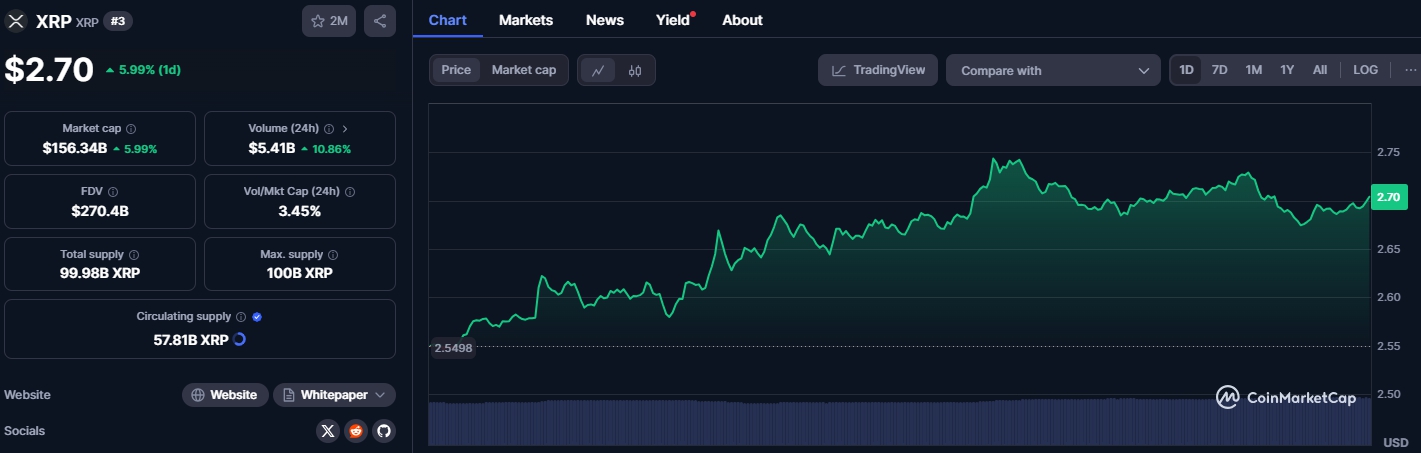Viewport: 1421px width, 453px height.
Task: Add XRP to watchlist with star button
Action: pyautogui.click(x=329, y=21)
